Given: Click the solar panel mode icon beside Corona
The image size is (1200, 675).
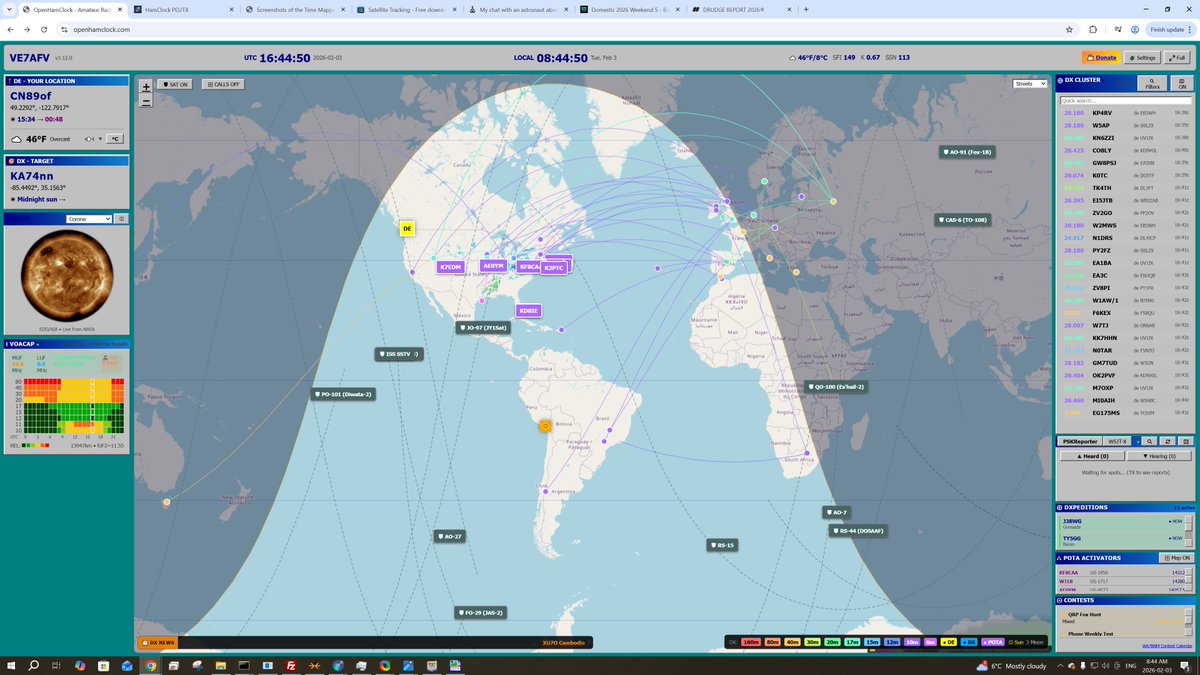Looking at the screenshot, I should pos(121,218).
